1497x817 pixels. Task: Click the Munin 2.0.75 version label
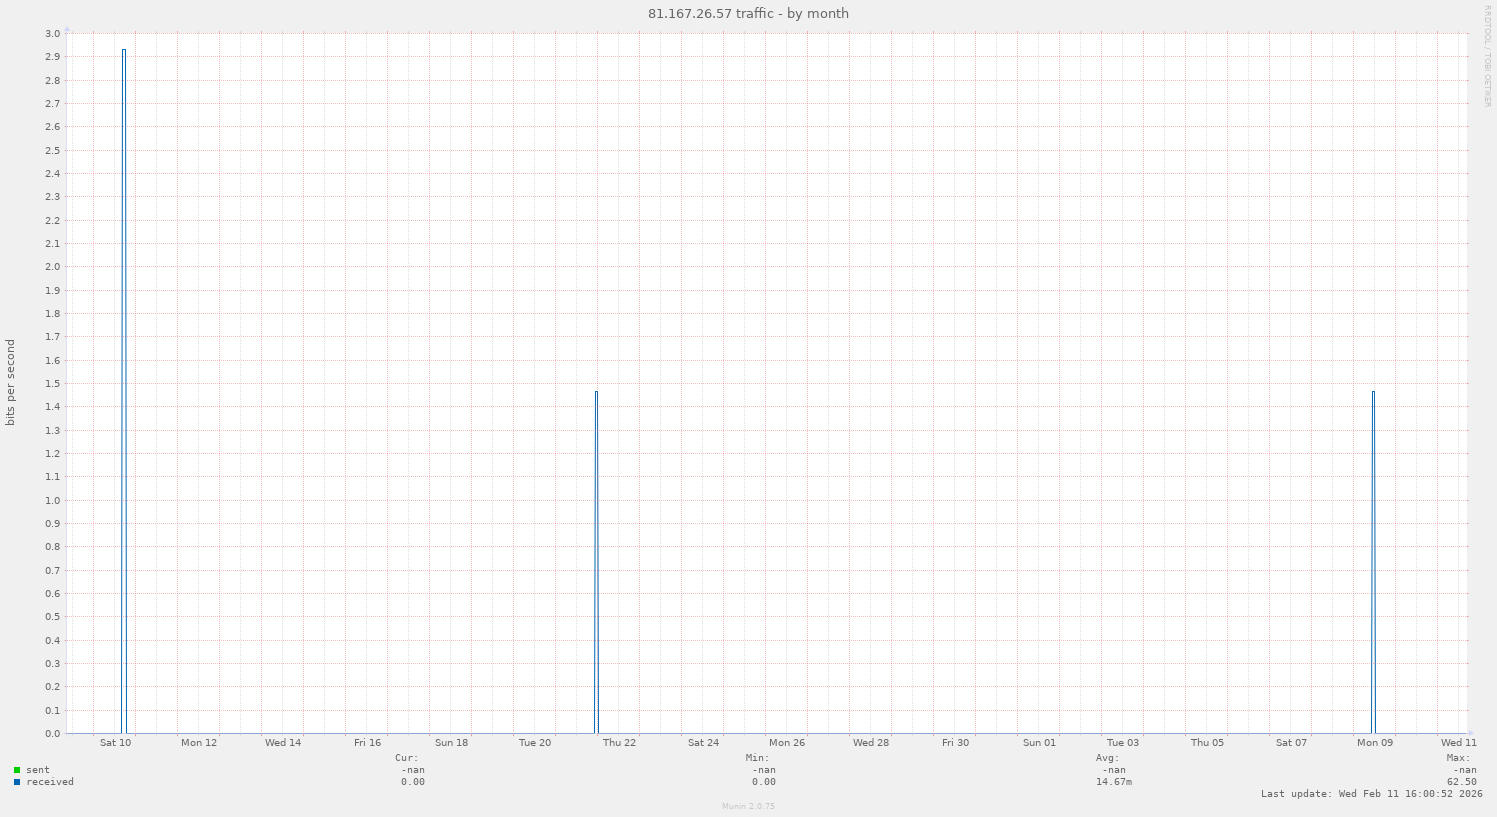click(x=747, y=806)
